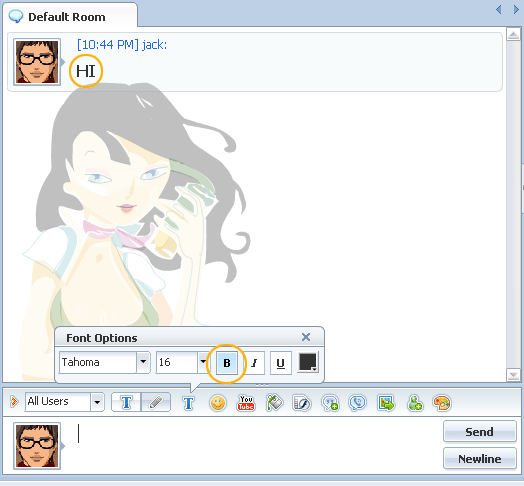Expand the font size 16 dropdown

202,362
